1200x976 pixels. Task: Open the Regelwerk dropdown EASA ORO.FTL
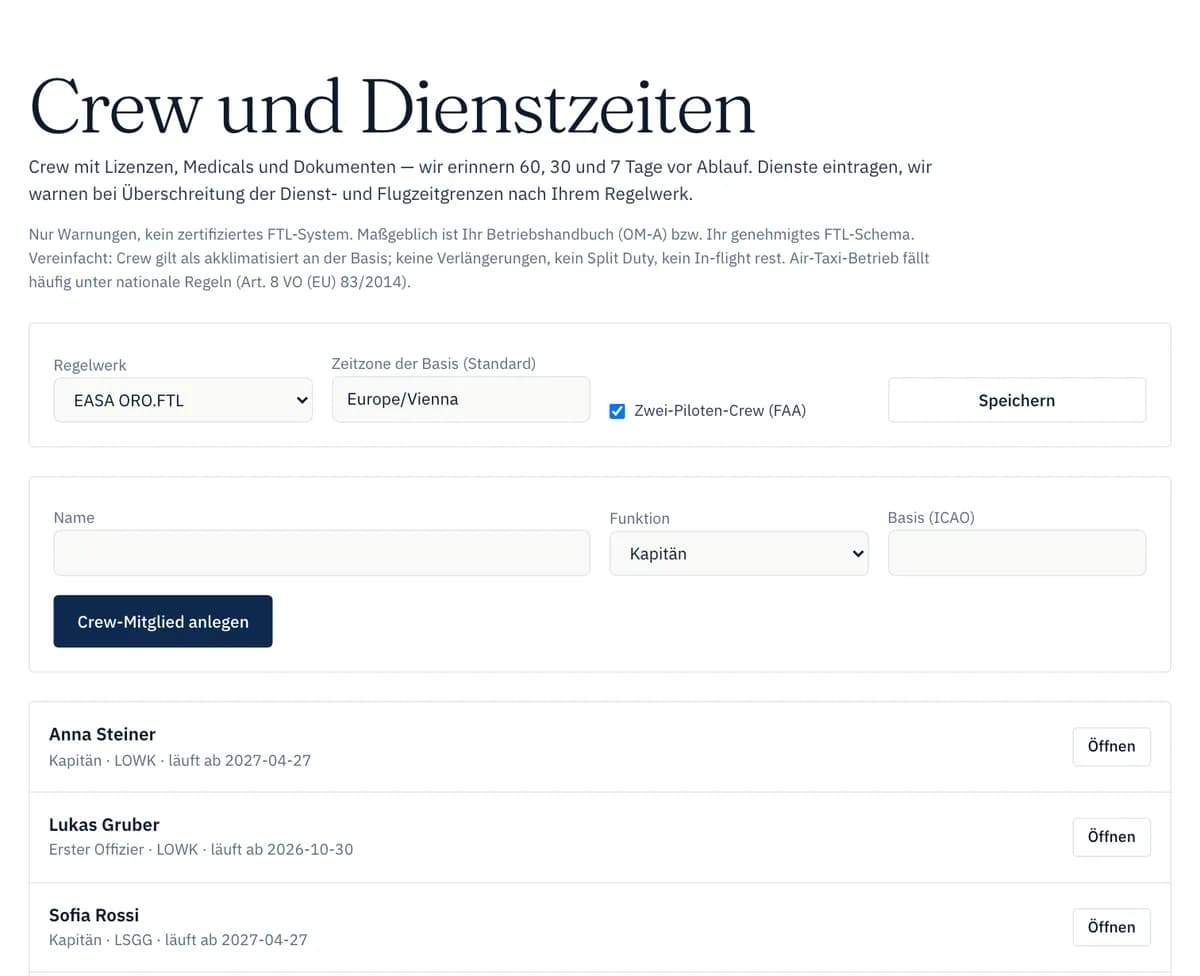(183, 400)
